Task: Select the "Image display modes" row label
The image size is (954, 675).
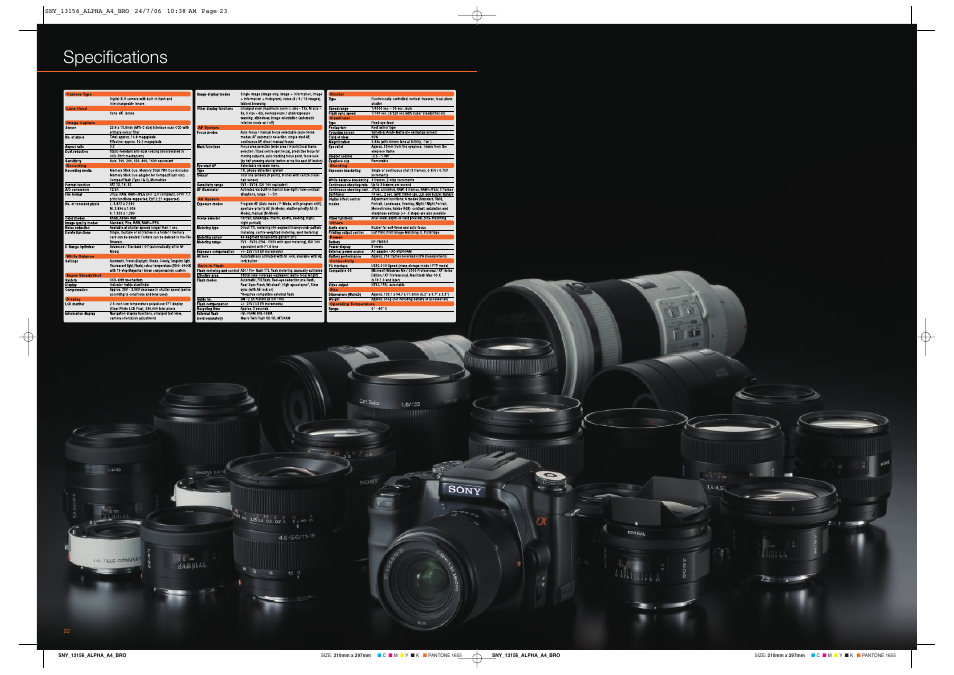Action: 214,94
